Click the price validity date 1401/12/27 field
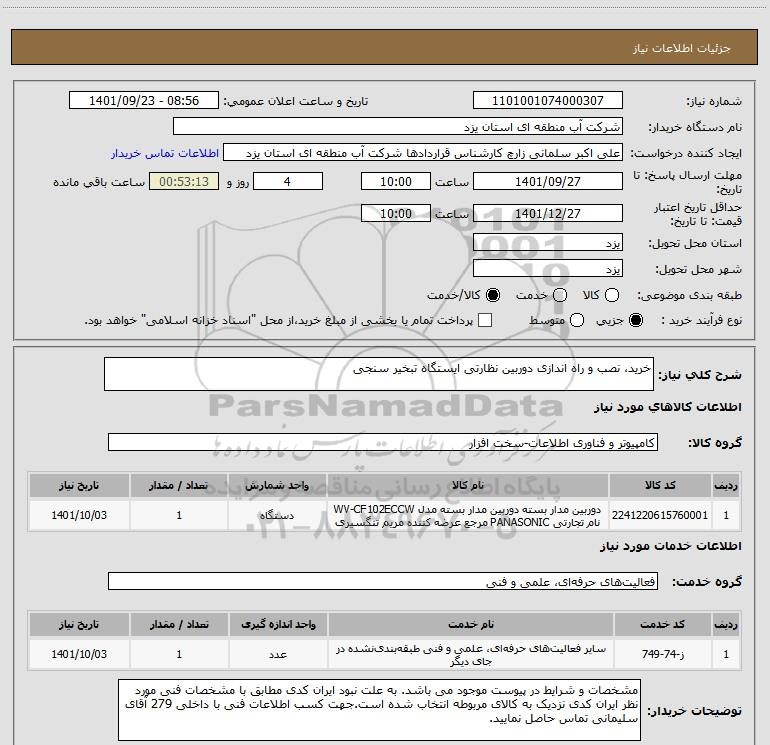This screenshot has height=745, width=770. [548, 213]
